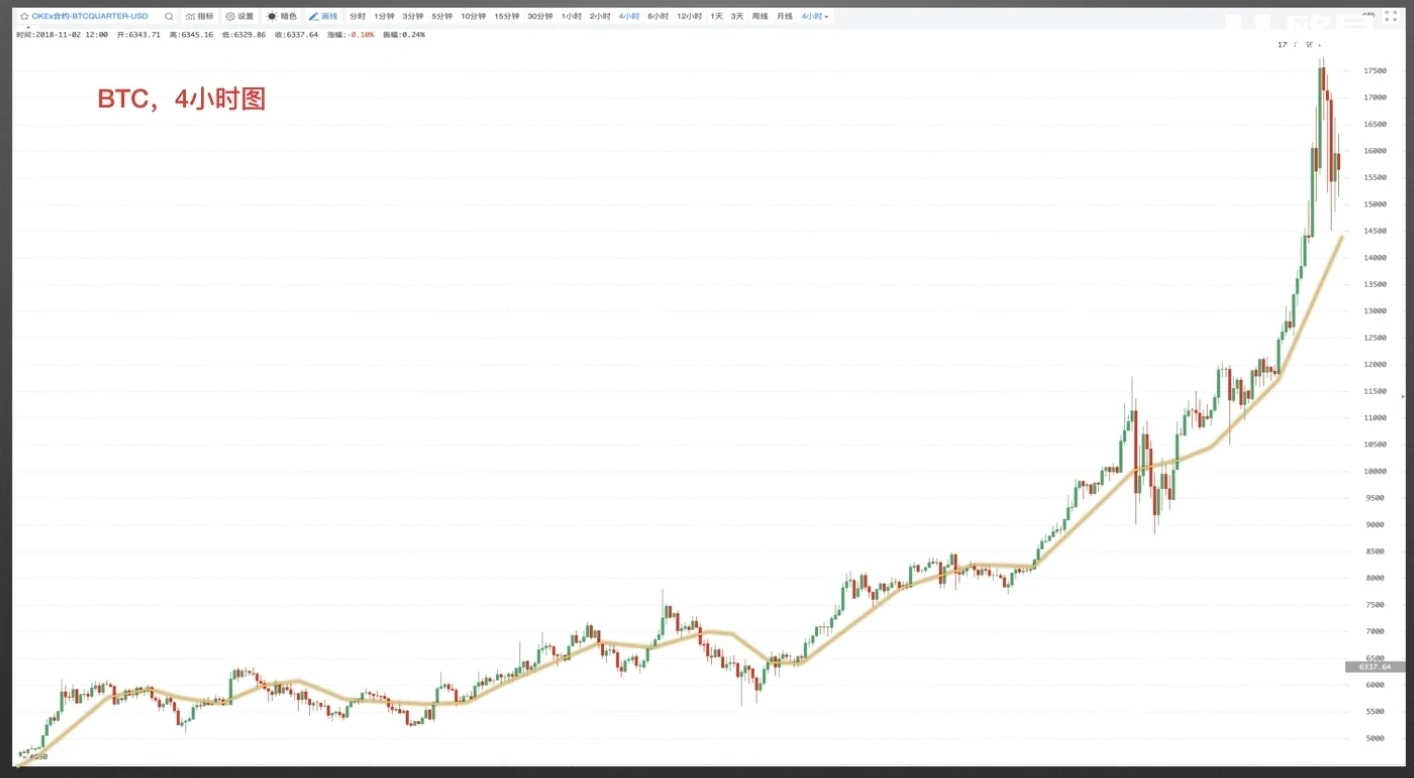Switch chart to 30分钟 interval
The image size is (1414, 778).
coord(539,17)
